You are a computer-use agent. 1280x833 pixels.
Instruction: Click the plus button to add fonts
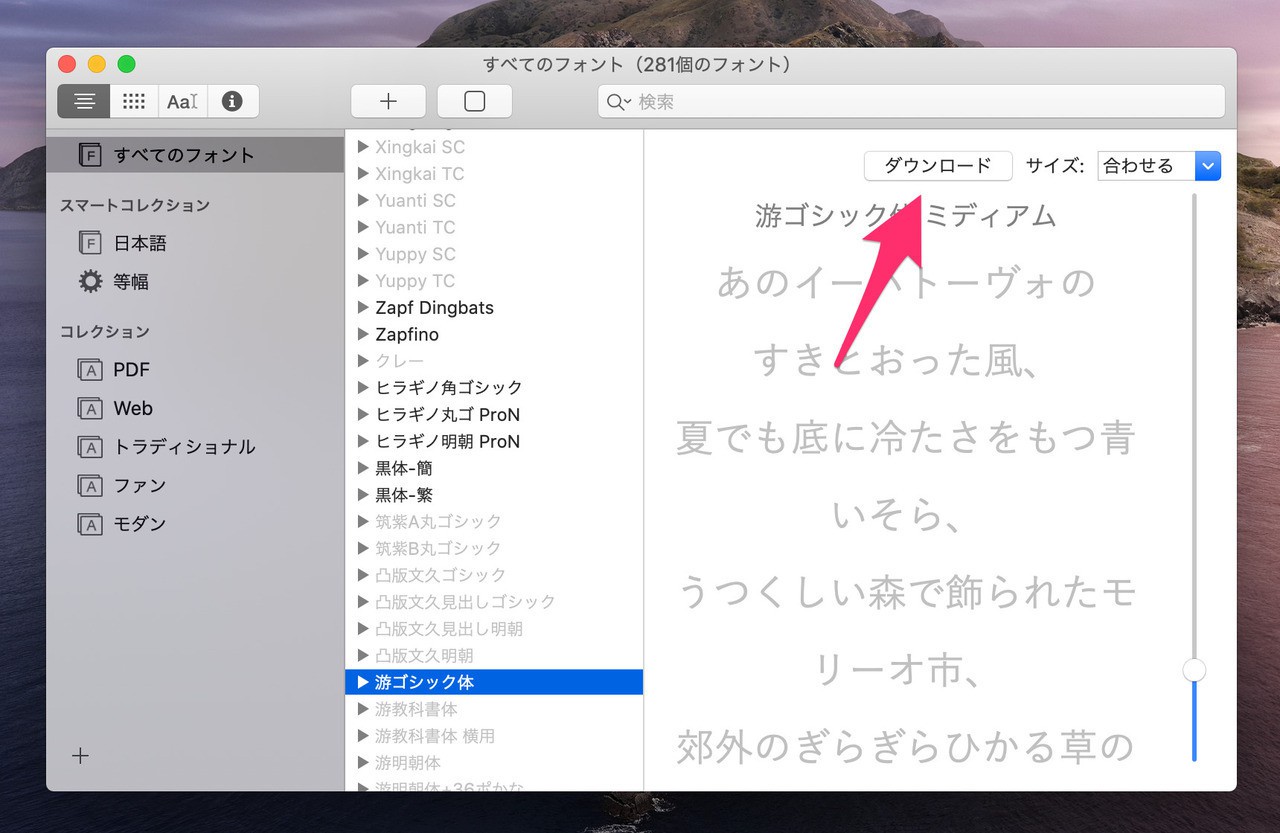click(x=388, y=101)
